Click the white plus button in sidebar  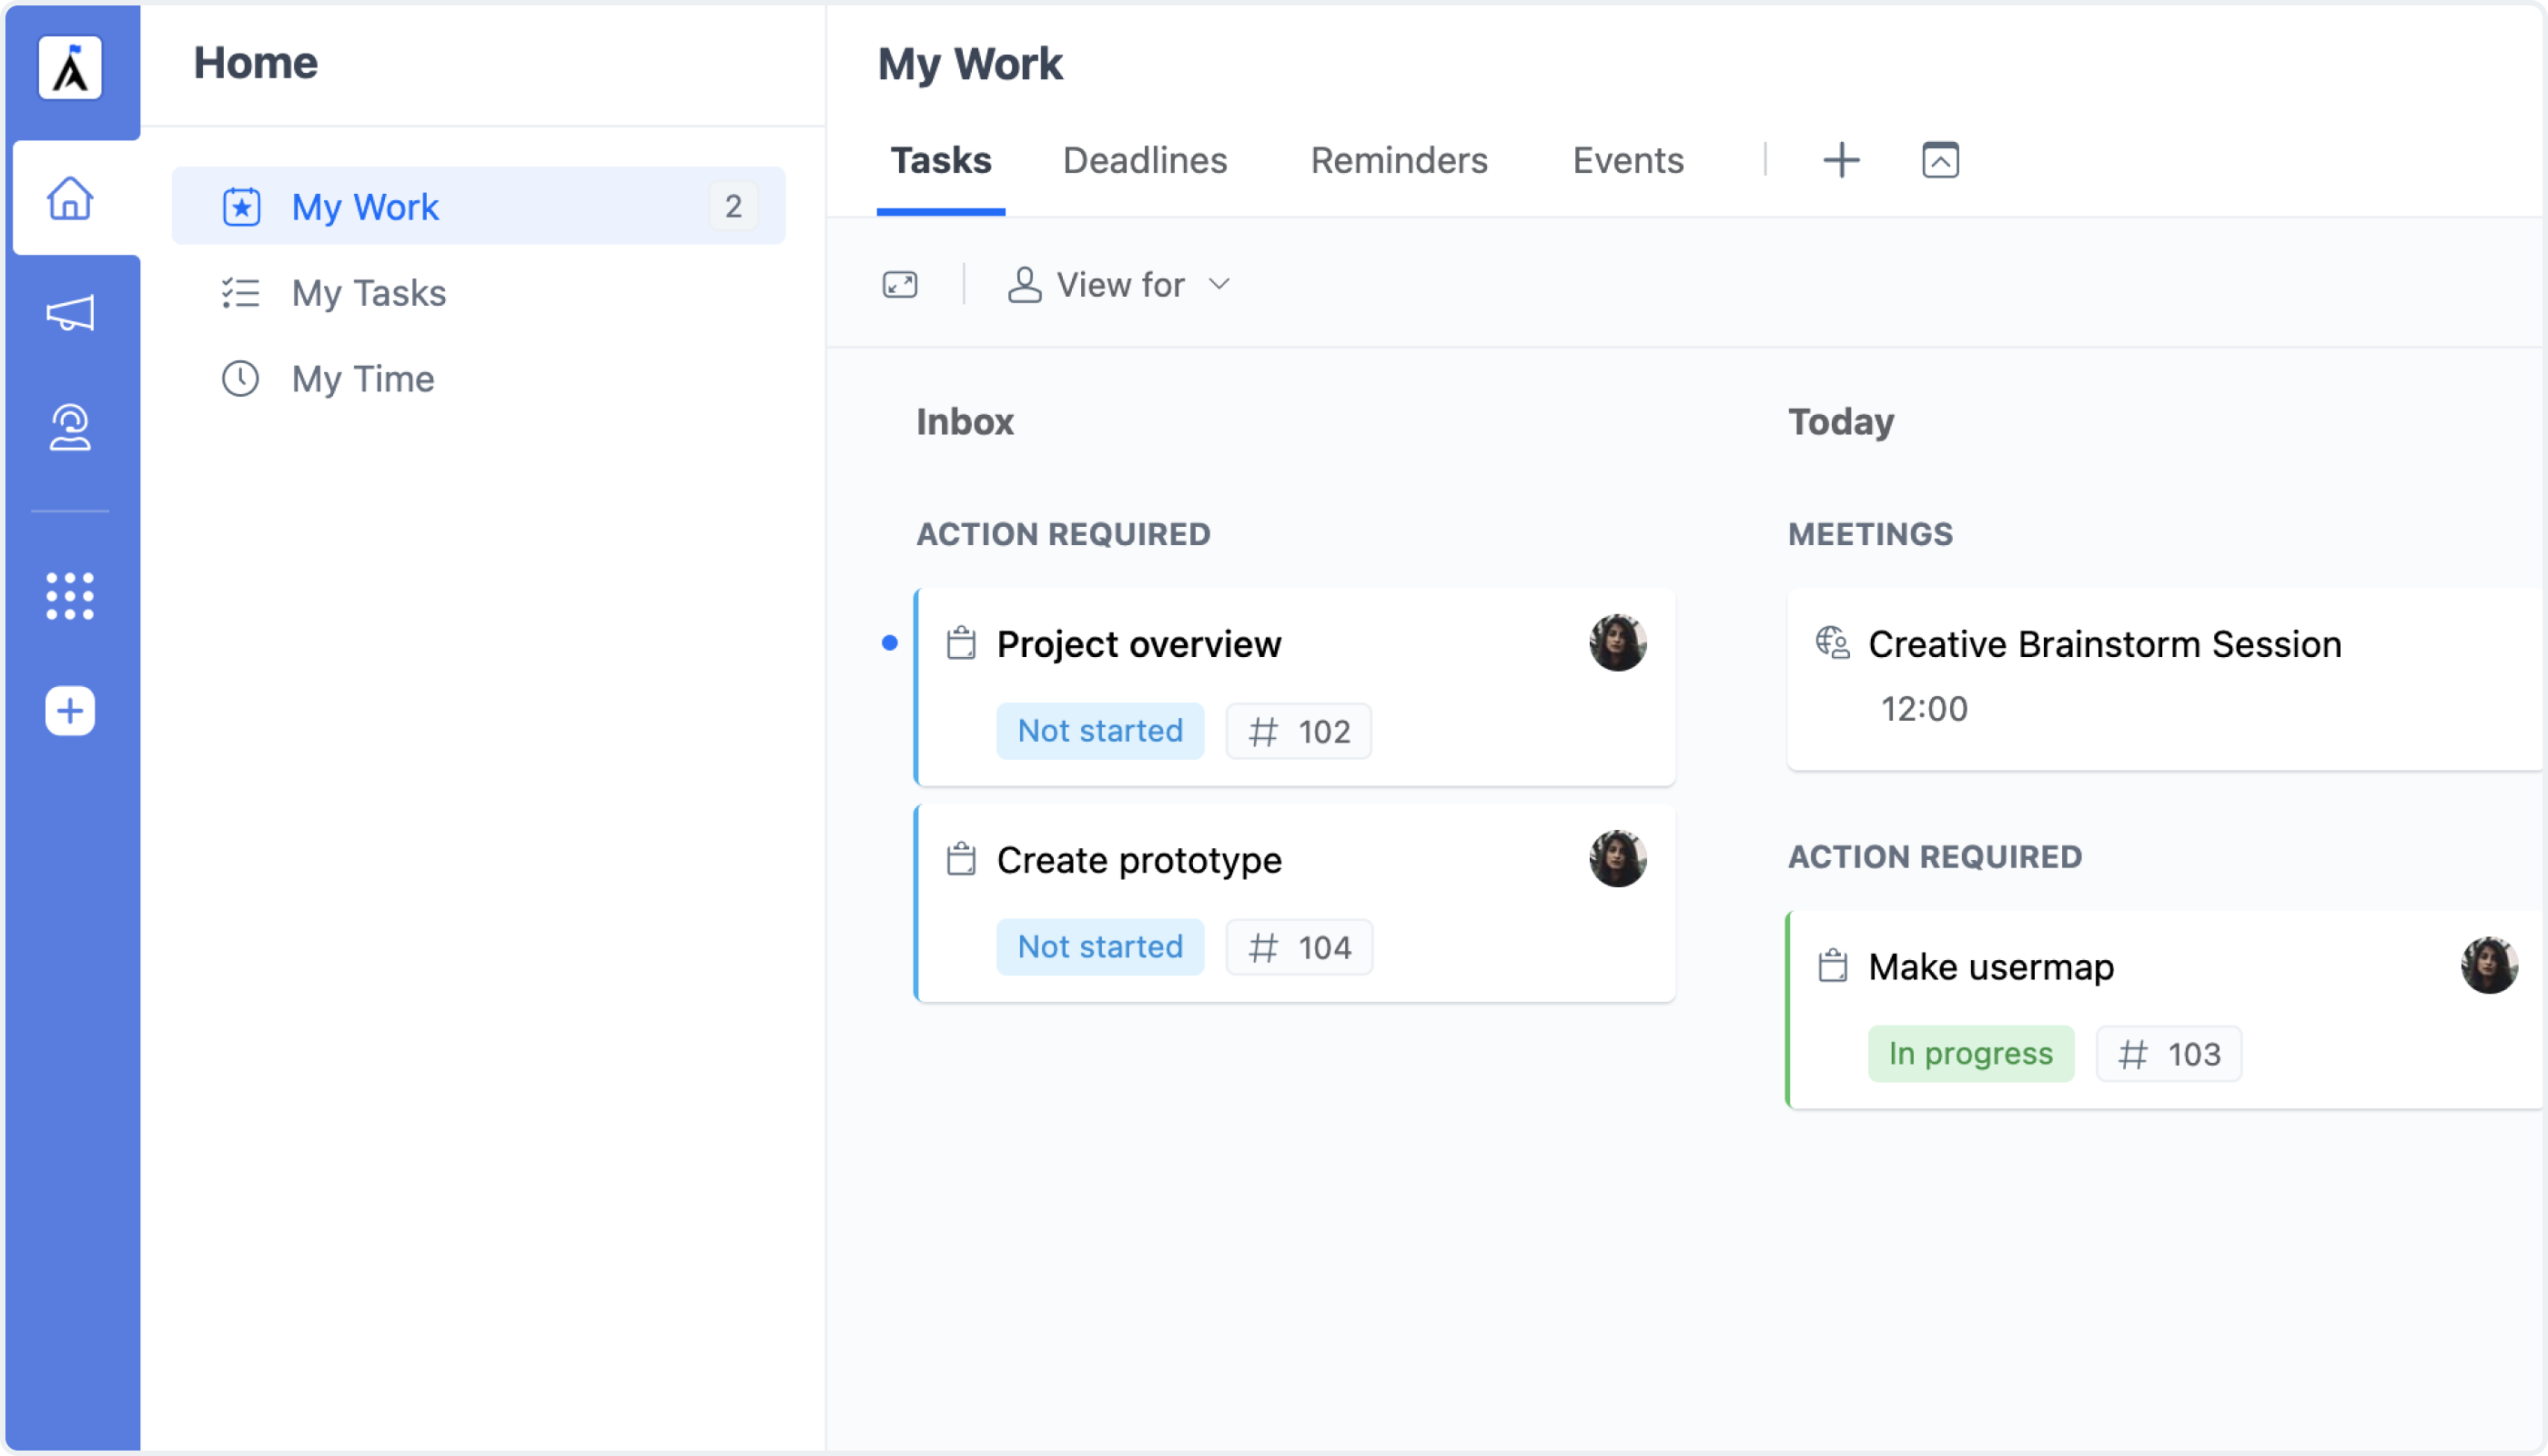click(x=70, y=711)
